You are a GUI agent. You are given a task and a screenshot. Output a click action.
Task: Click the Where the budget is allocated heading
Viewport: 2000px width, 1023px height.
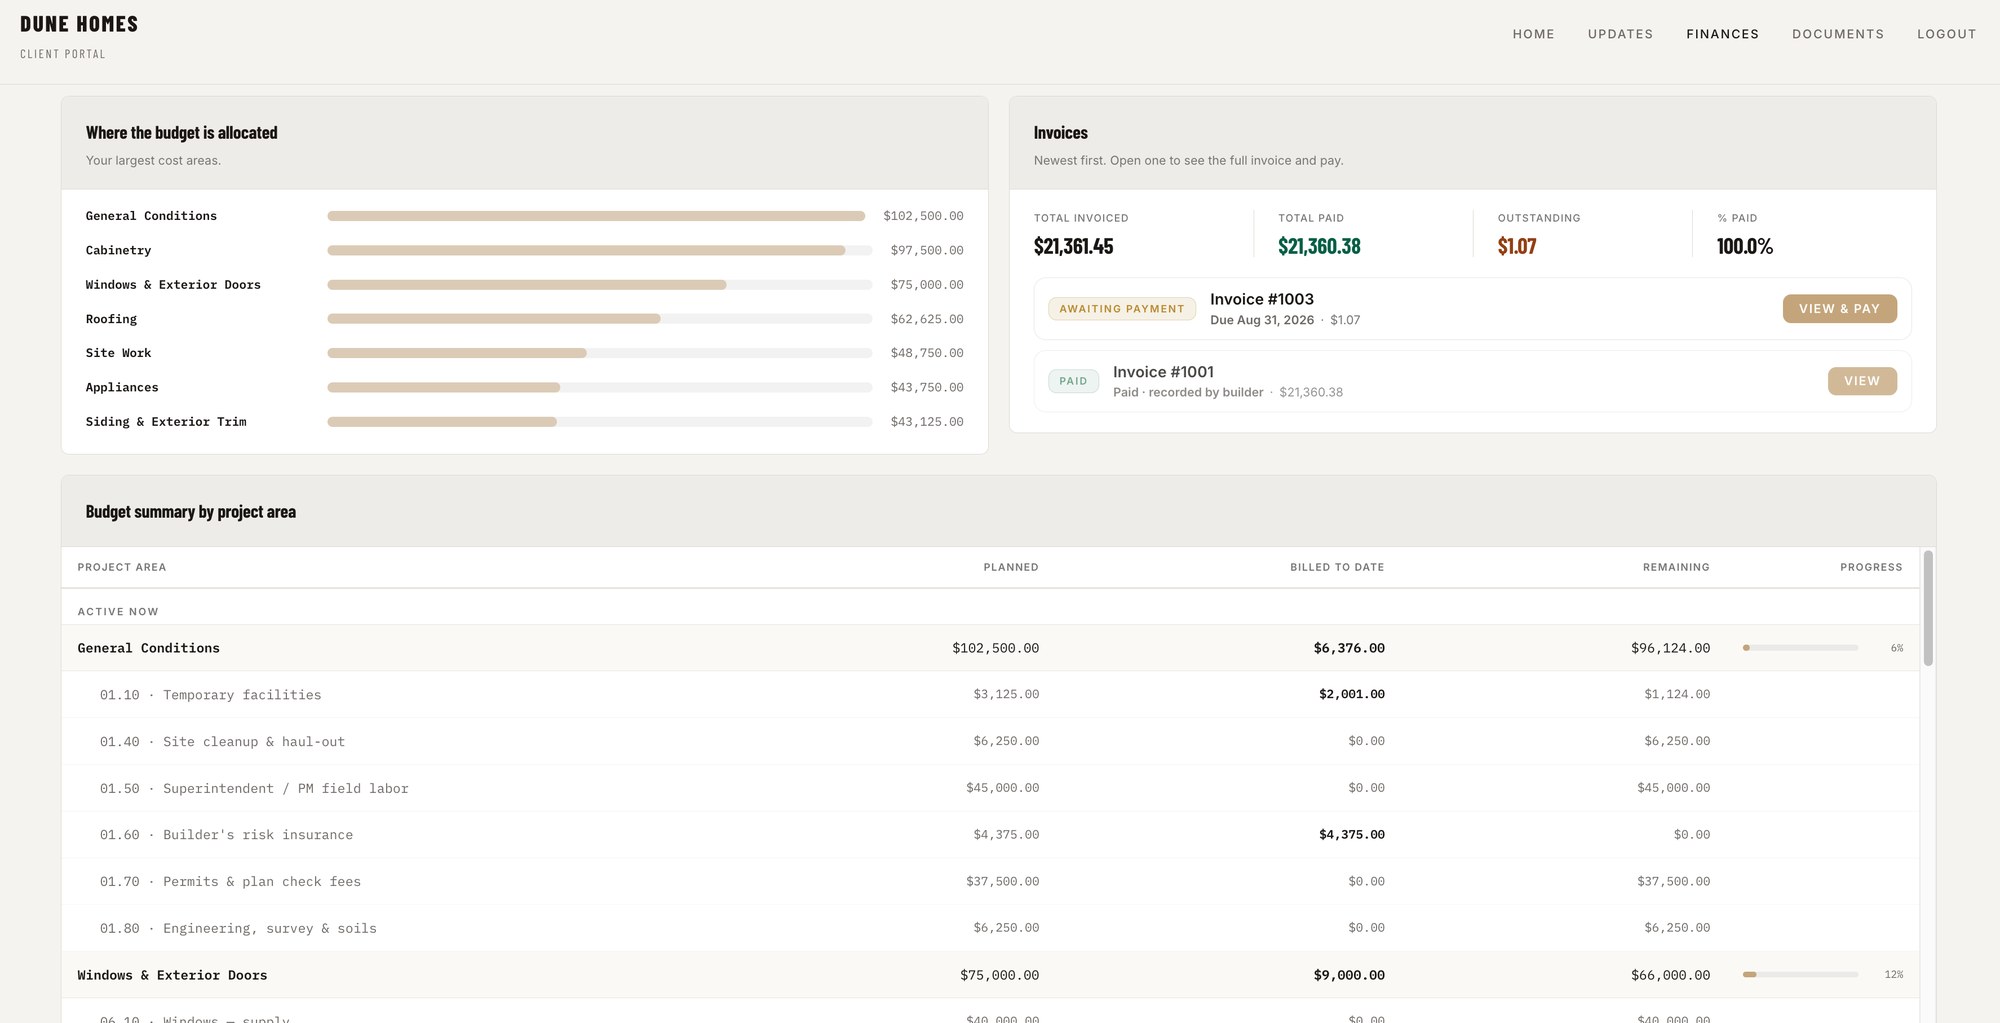tap(181, 133)
